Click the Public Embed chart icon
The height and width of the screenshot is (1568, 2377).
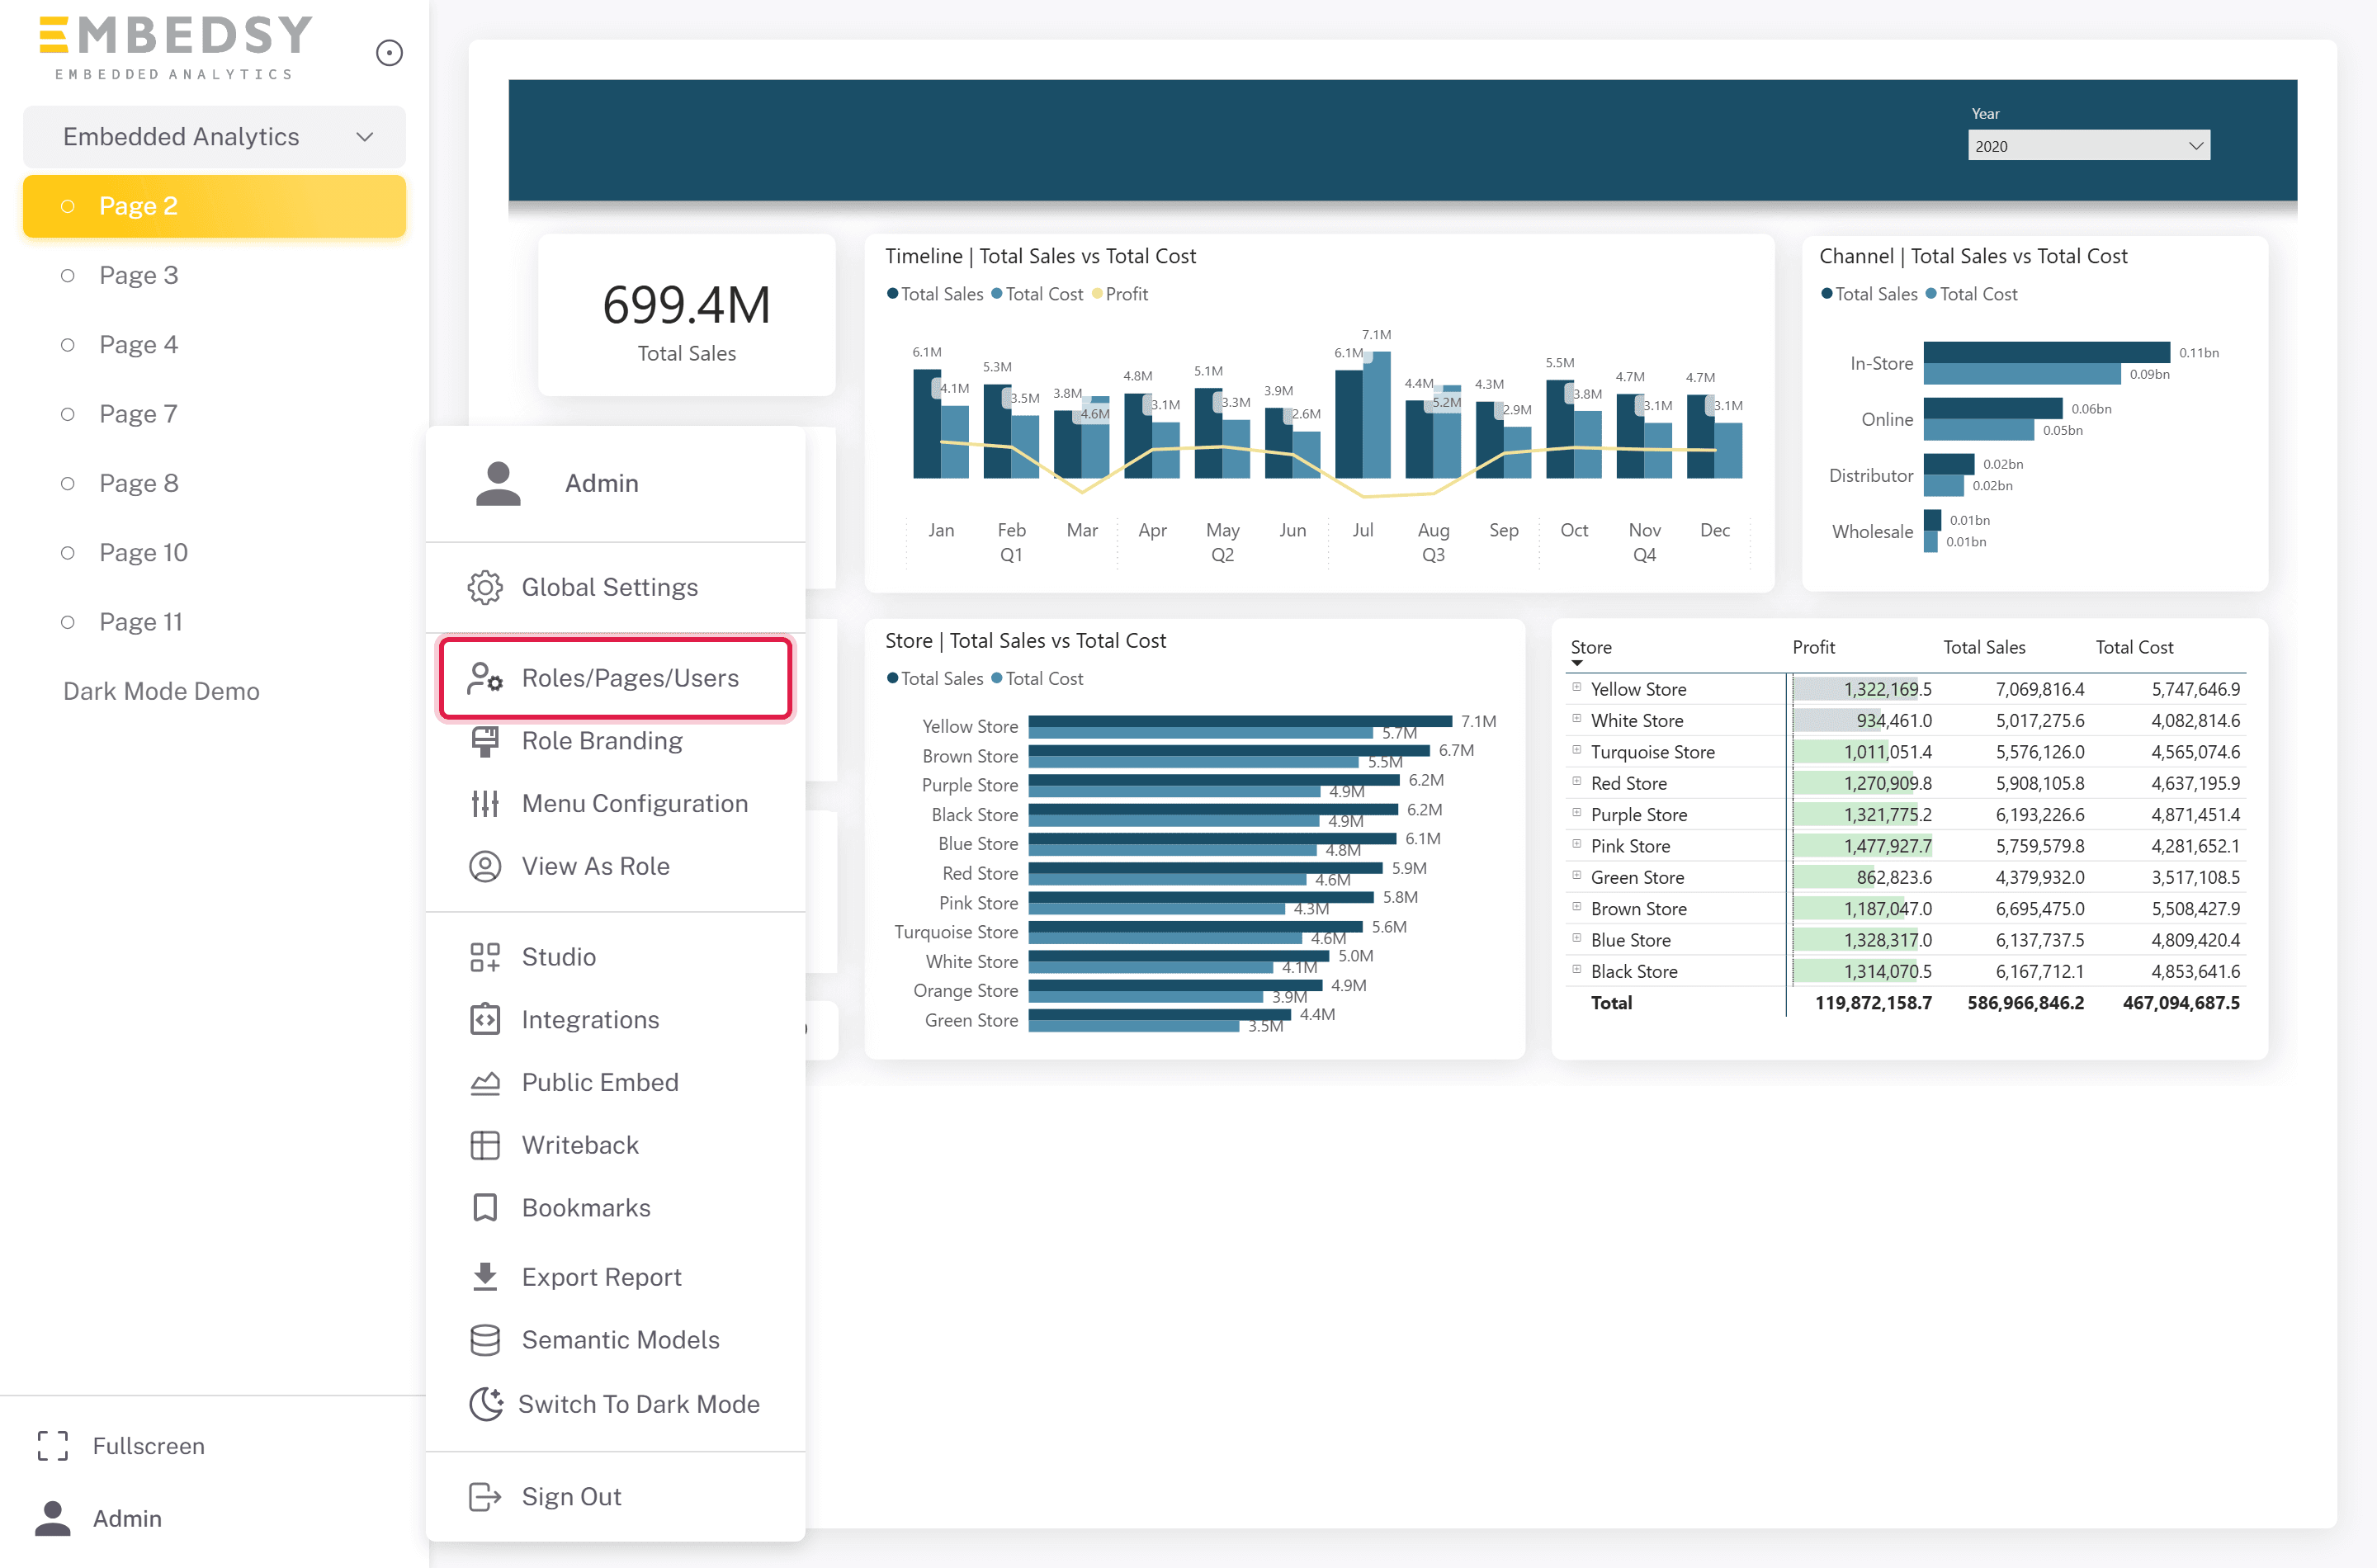(485, 1083)
